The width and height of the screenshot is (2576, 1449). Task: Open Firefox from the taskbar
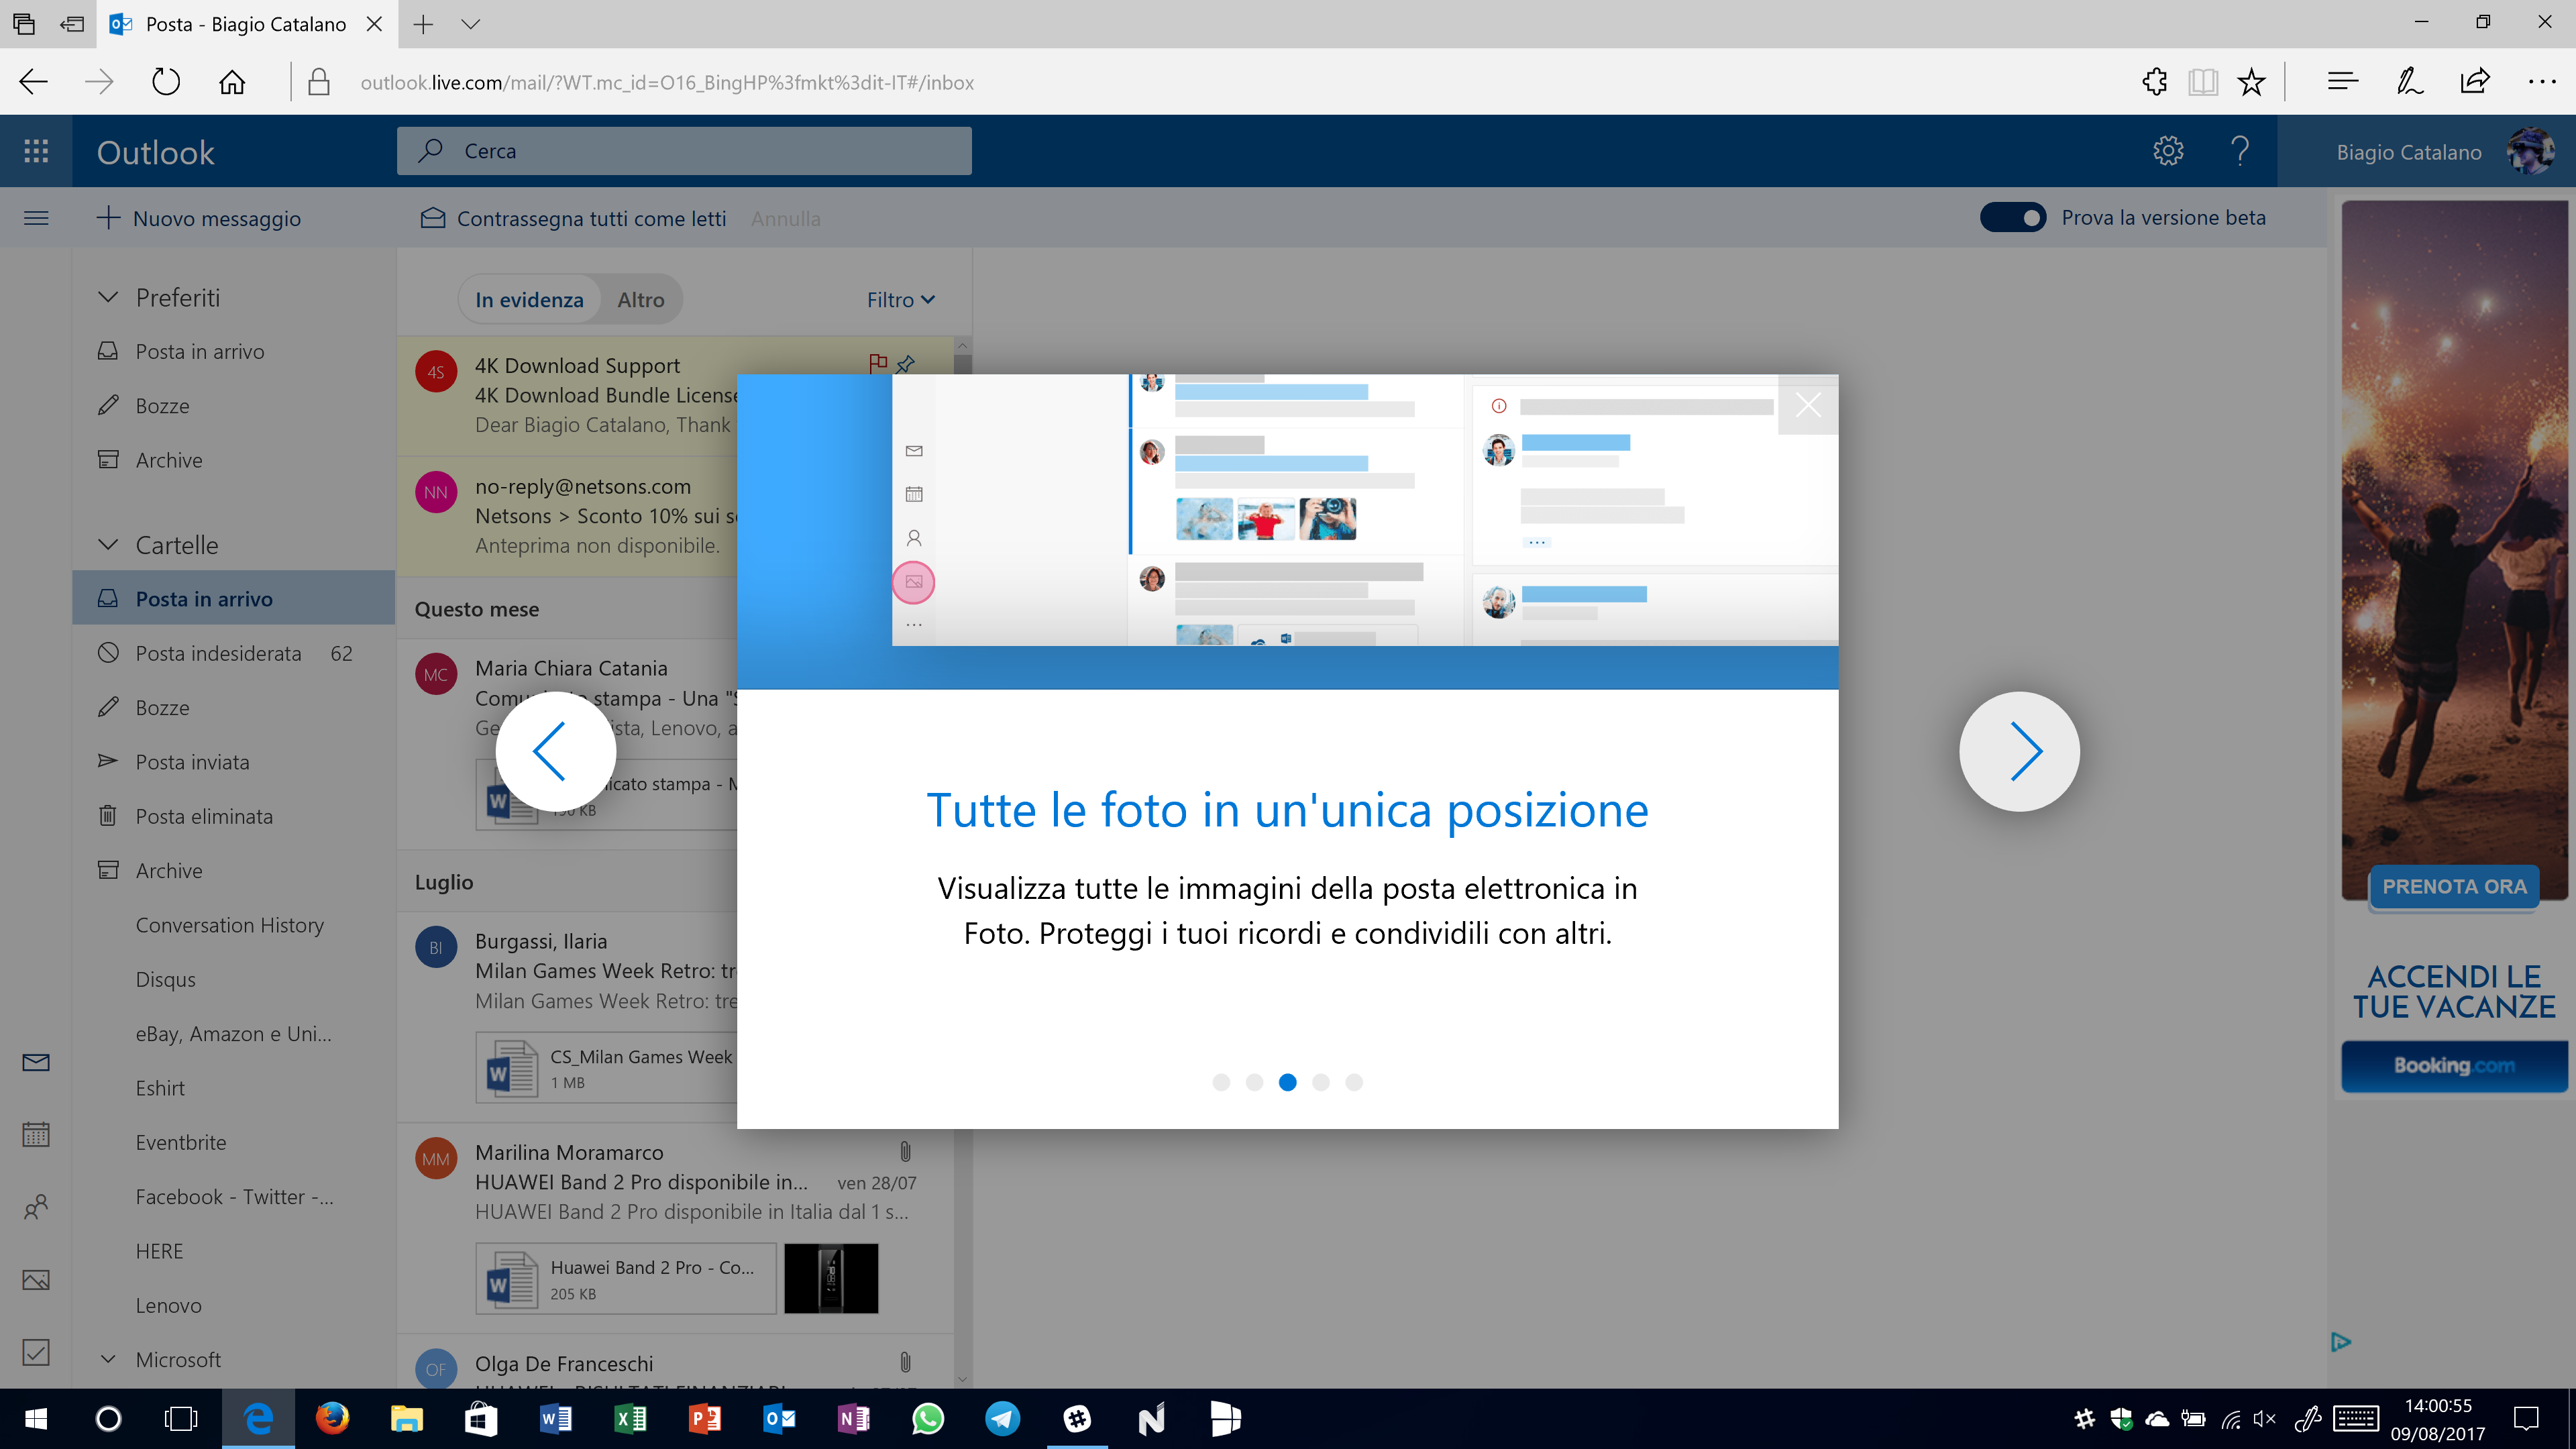point(332,1418)
